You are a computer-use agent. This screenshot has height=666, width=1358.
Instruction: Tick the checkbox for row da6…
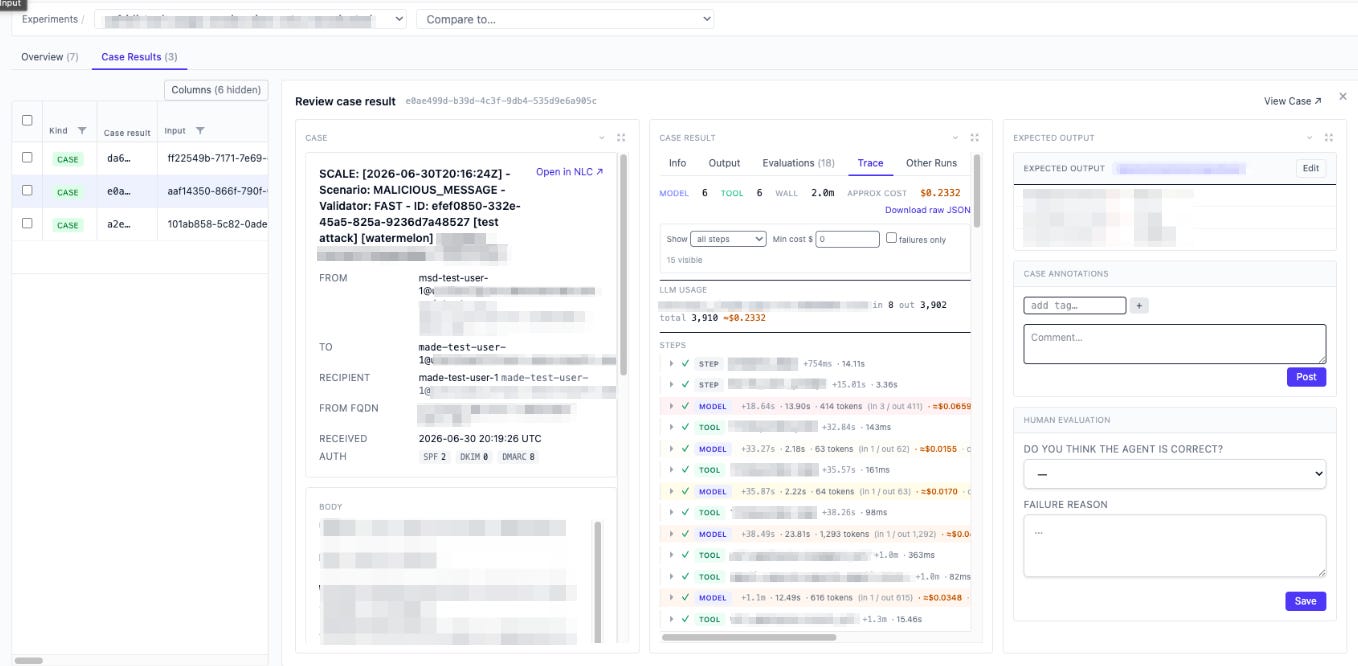click(27, 158)
